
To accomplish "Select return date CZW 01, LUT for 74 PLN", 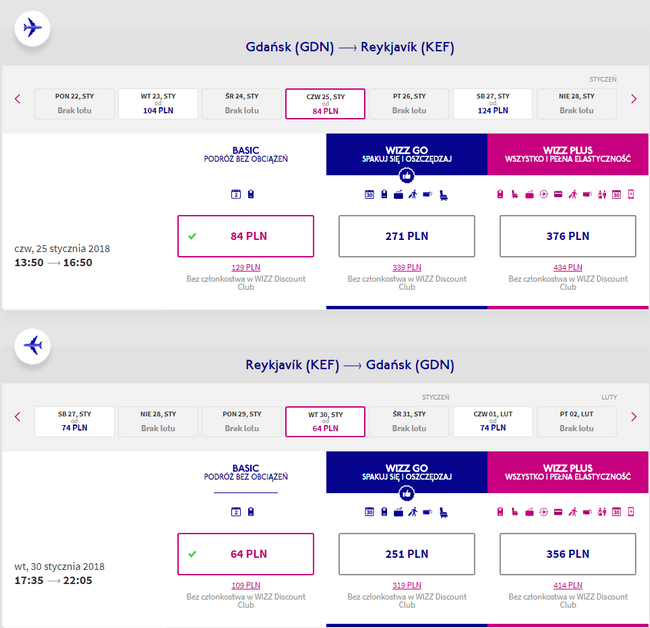I will (493, 422).
